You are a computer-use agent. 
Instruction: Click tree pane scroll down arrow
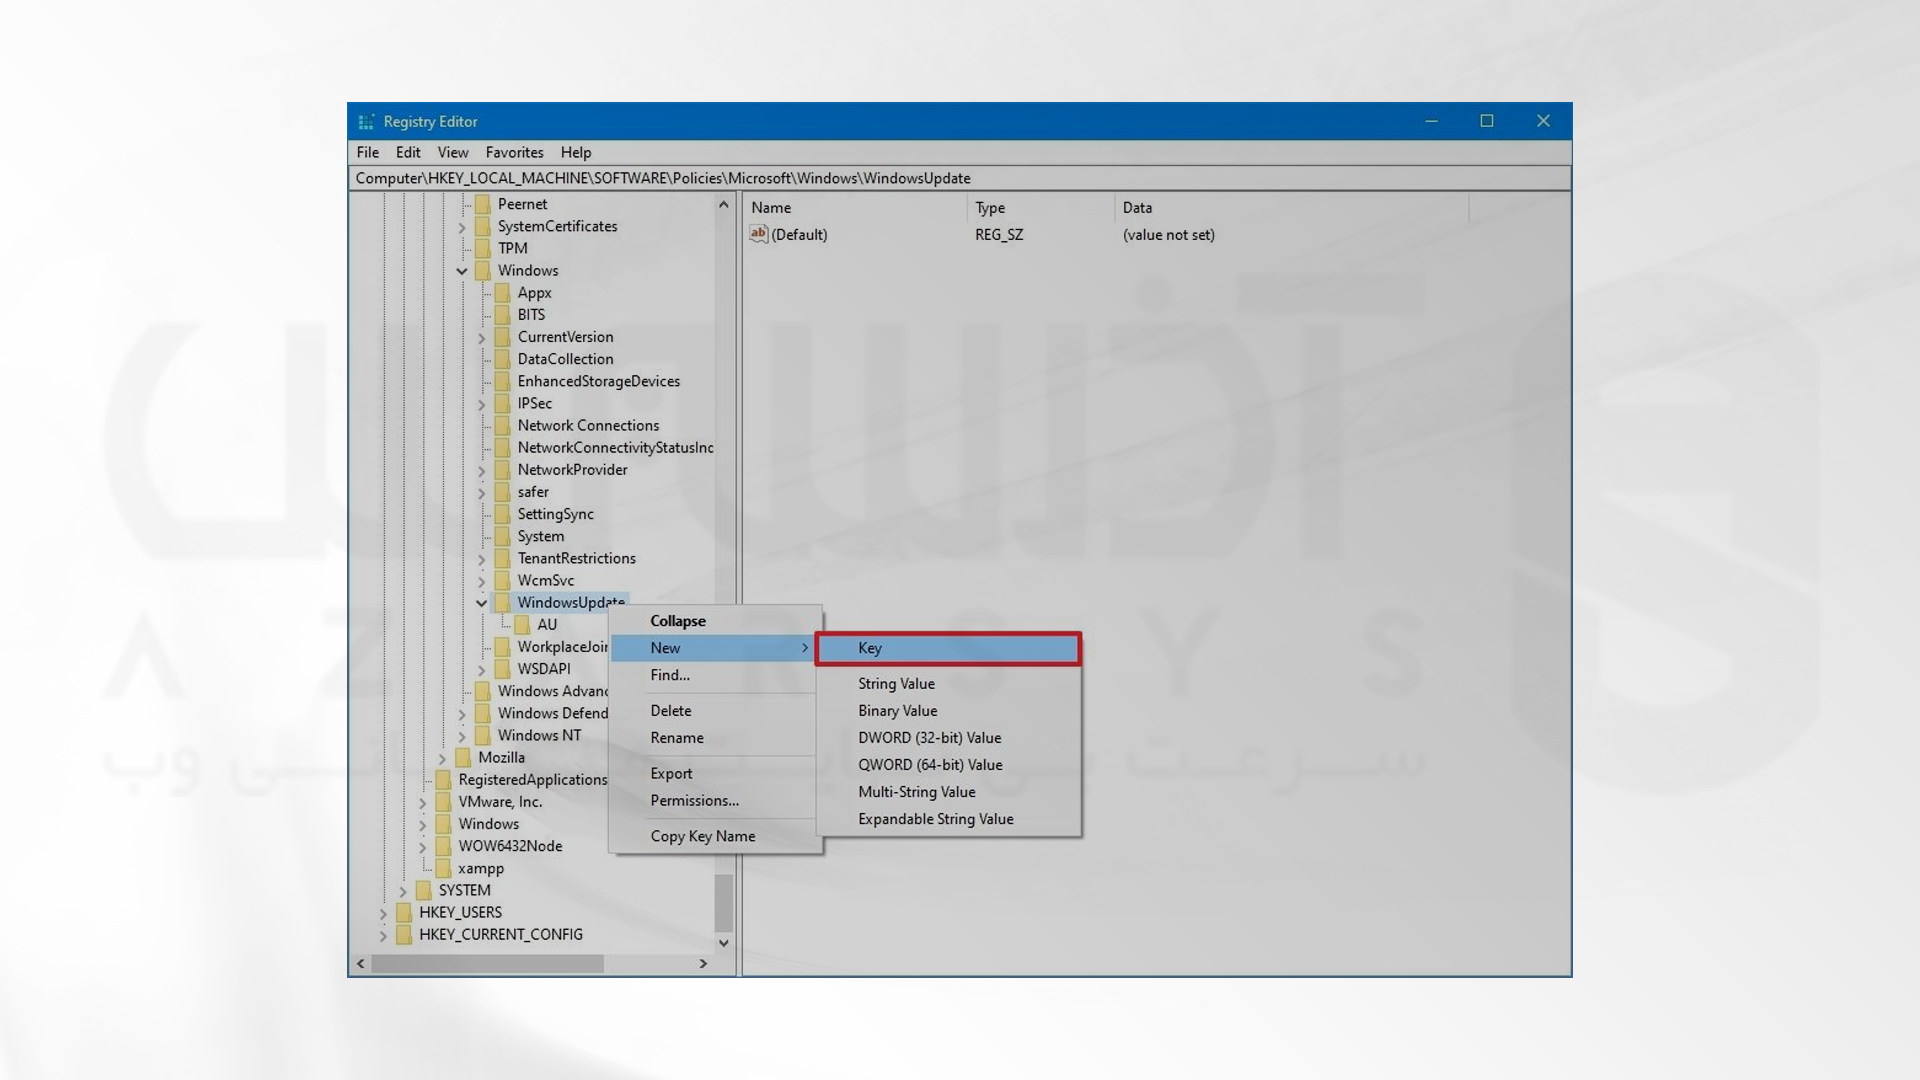(x=724, y=943)
